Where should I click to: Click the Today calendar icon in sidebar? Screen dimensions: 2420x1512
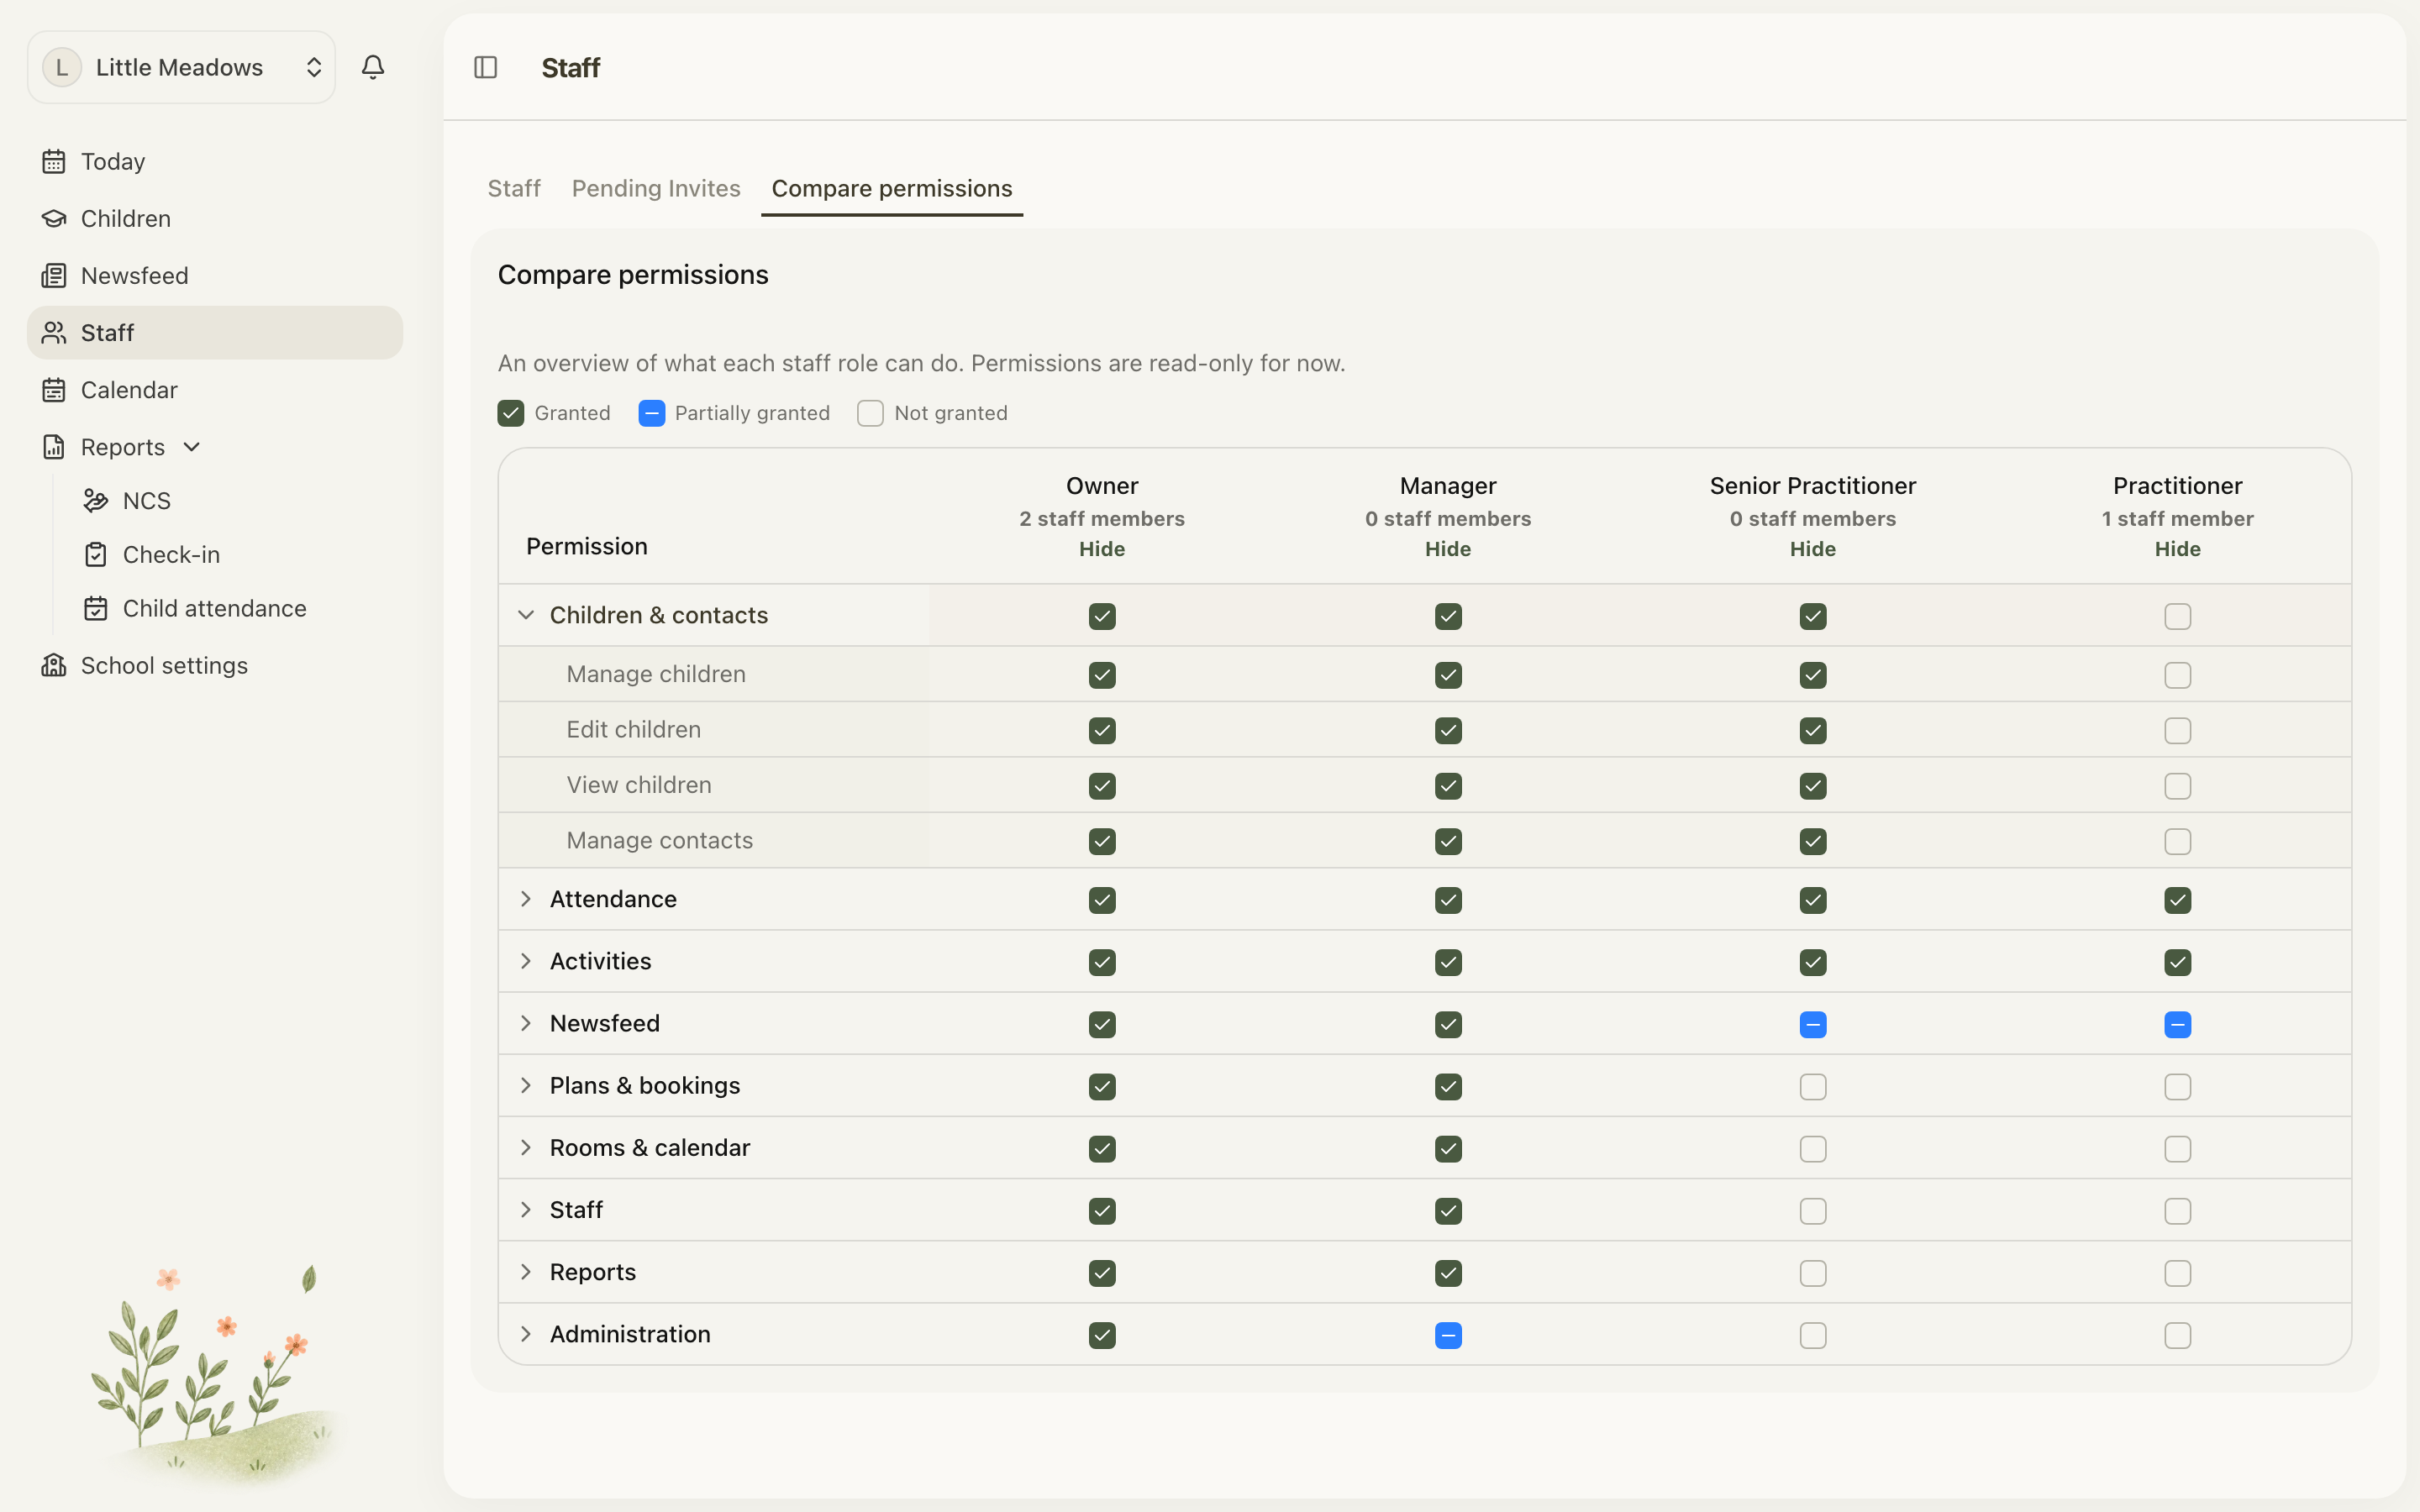point(54,161)
